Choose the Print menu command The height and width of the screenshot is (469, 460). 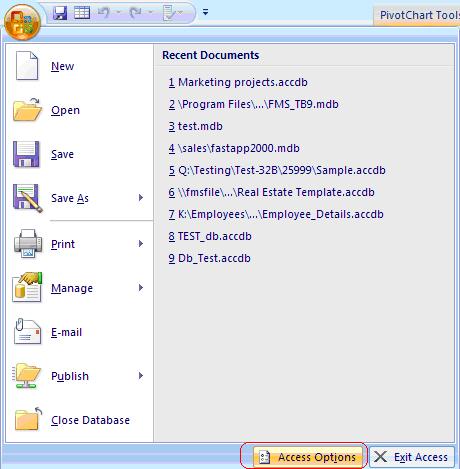(79, 244)
